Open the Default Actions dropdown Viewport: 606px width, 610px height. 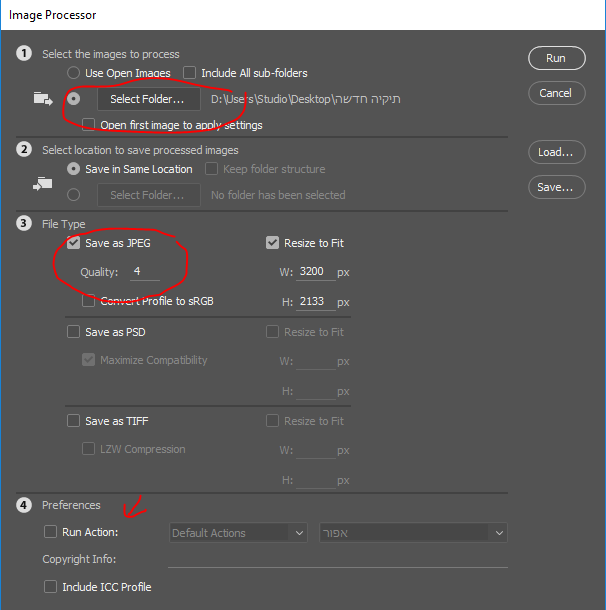(238, 533)
